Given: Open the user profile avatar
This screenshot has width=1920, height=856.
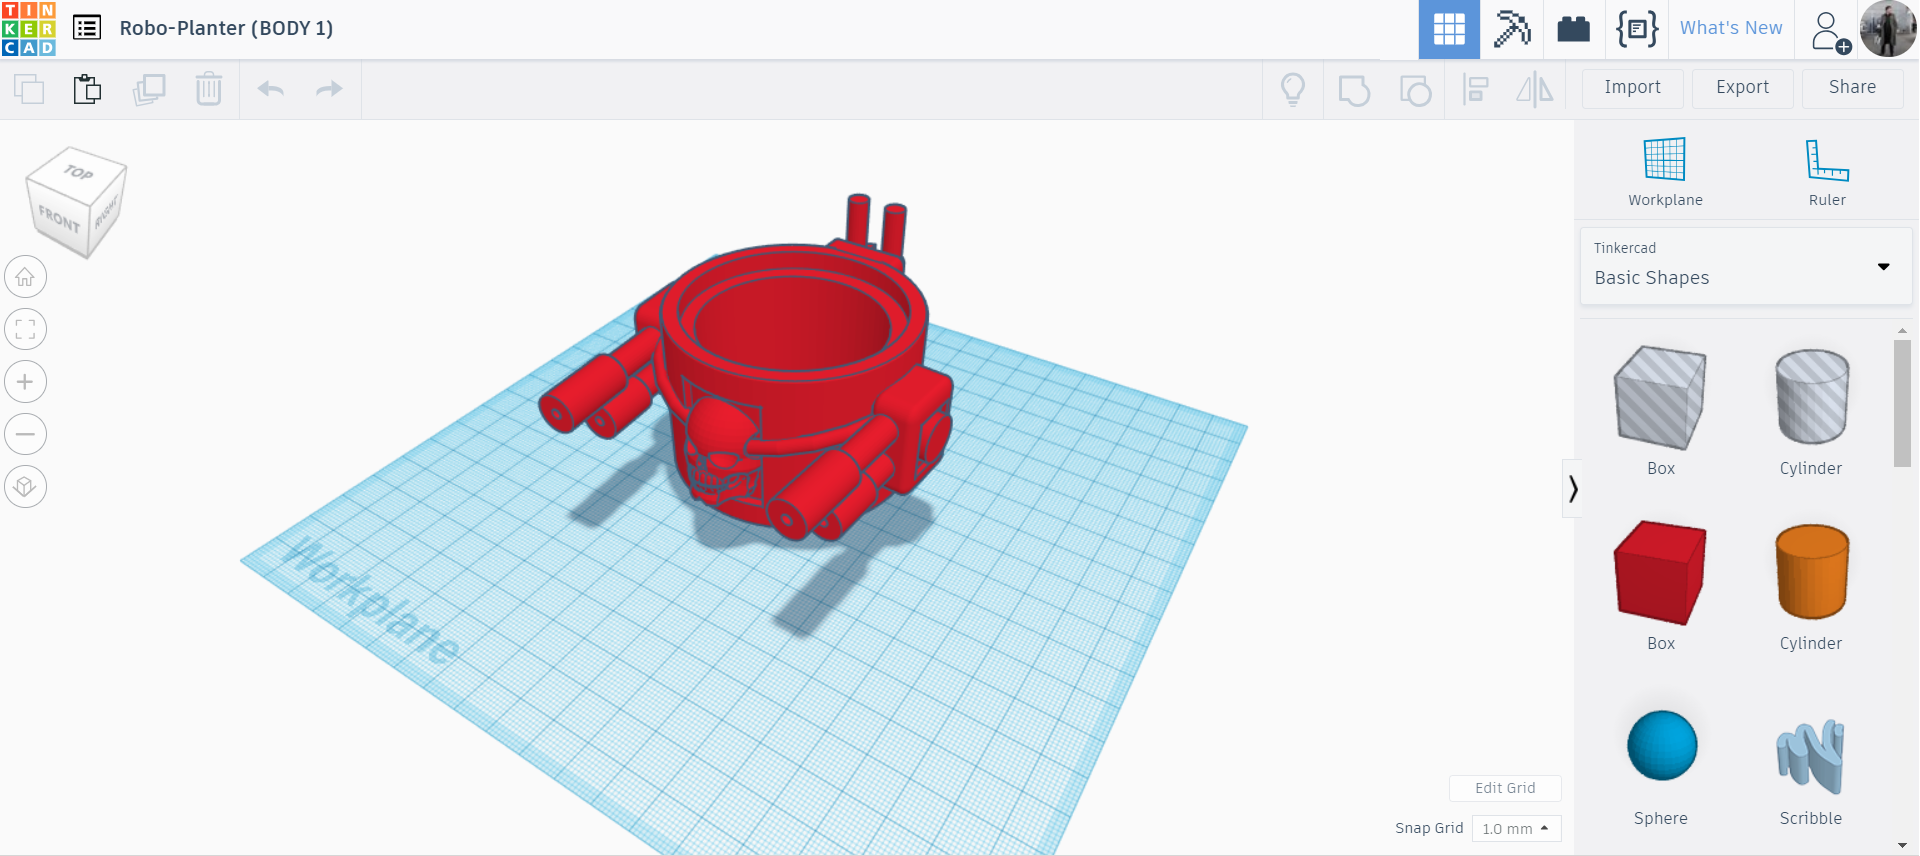Looking at the screenshot, I should tap(1888, 29).
